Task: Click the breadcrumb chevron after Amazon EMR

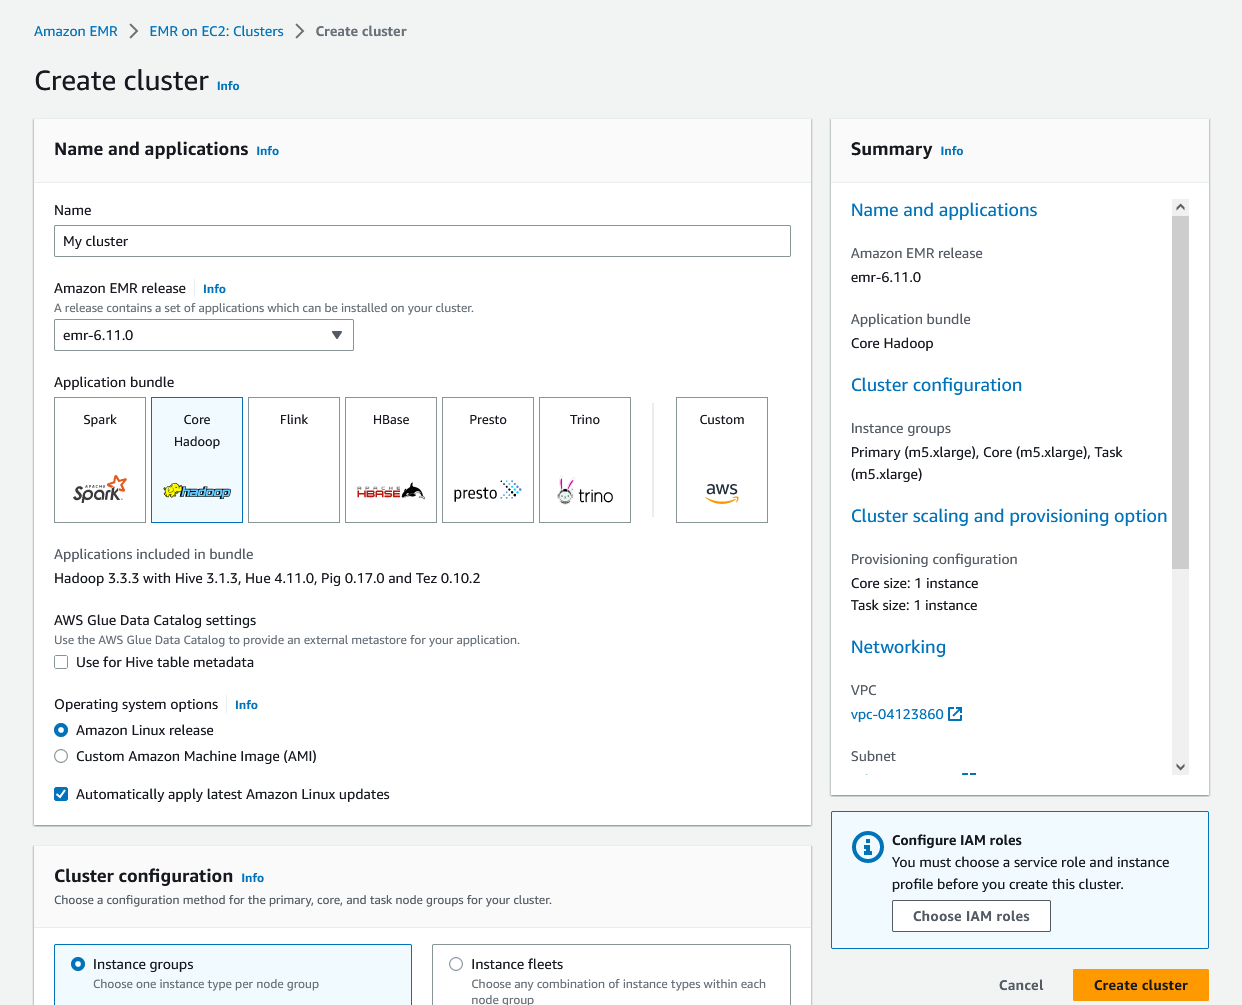Action: (134, 31)
